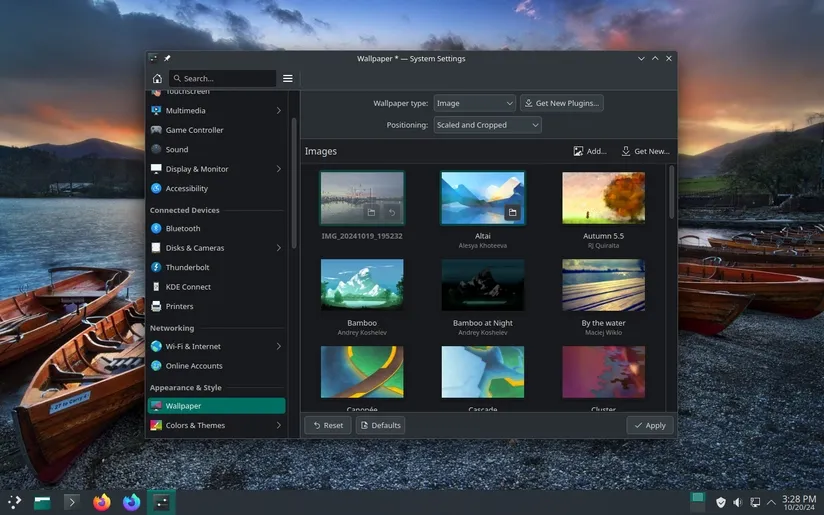Screen dimensions: 824x515
Task: Click the display icon in system tray
Action: pyautogui.click(x=755, y=502)
